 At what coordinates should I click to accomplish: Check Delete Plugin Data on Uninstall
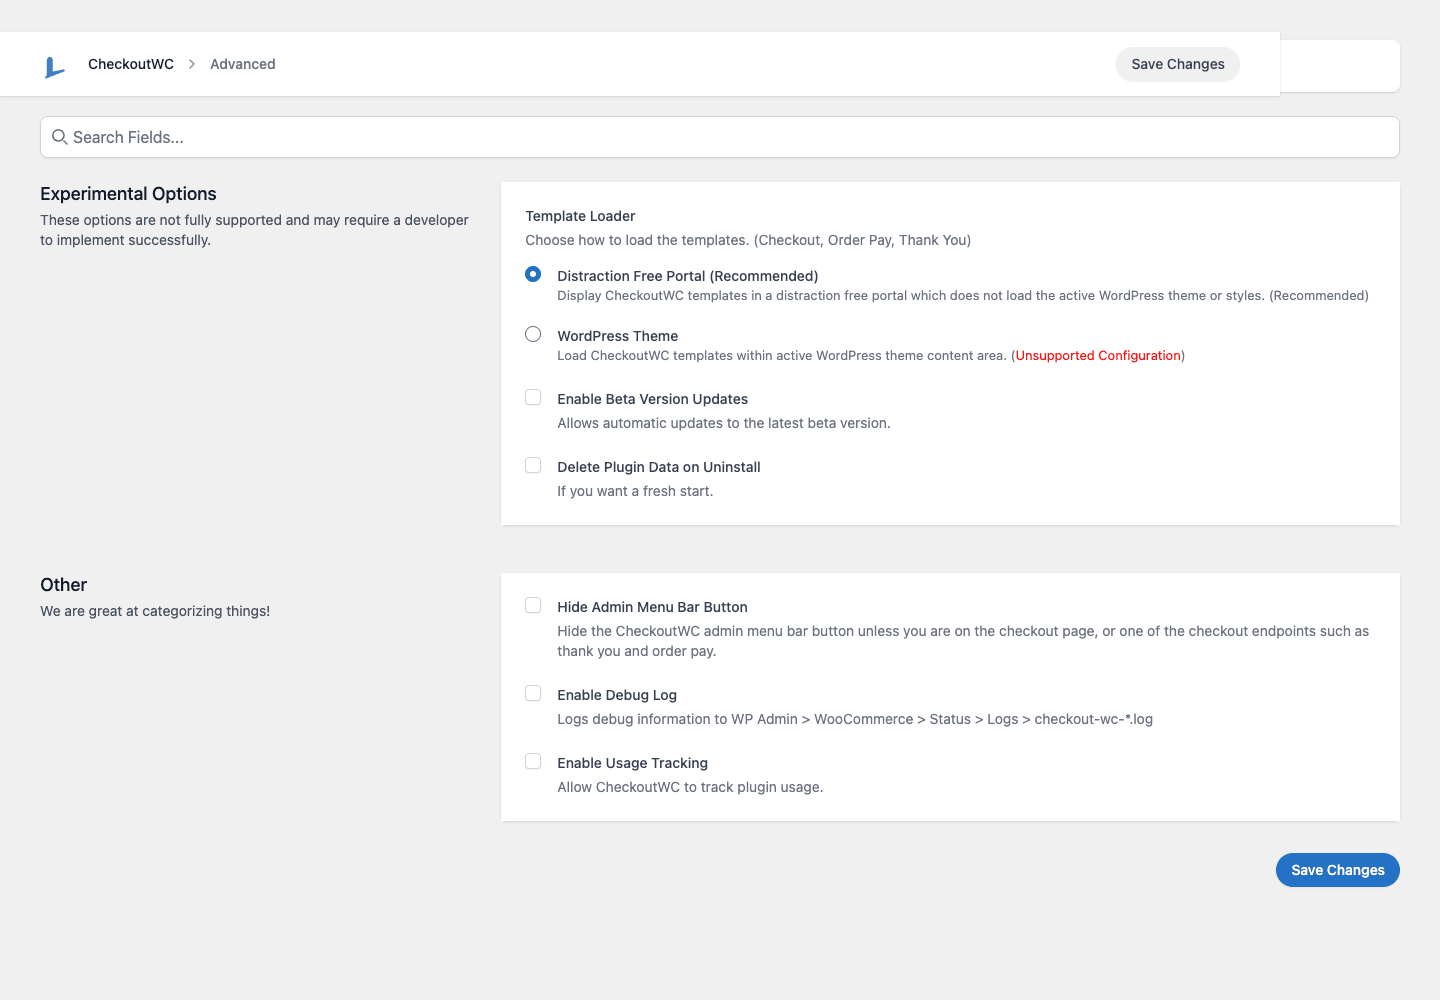(533, 465)
